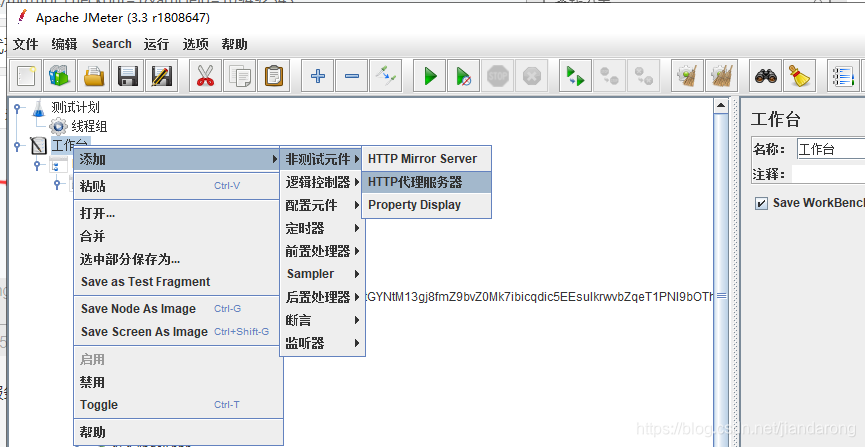The width and height of the screenshot is (865, 447).
Task: Choose 选中部分保存为... menu entry
Action: (178, 259)
